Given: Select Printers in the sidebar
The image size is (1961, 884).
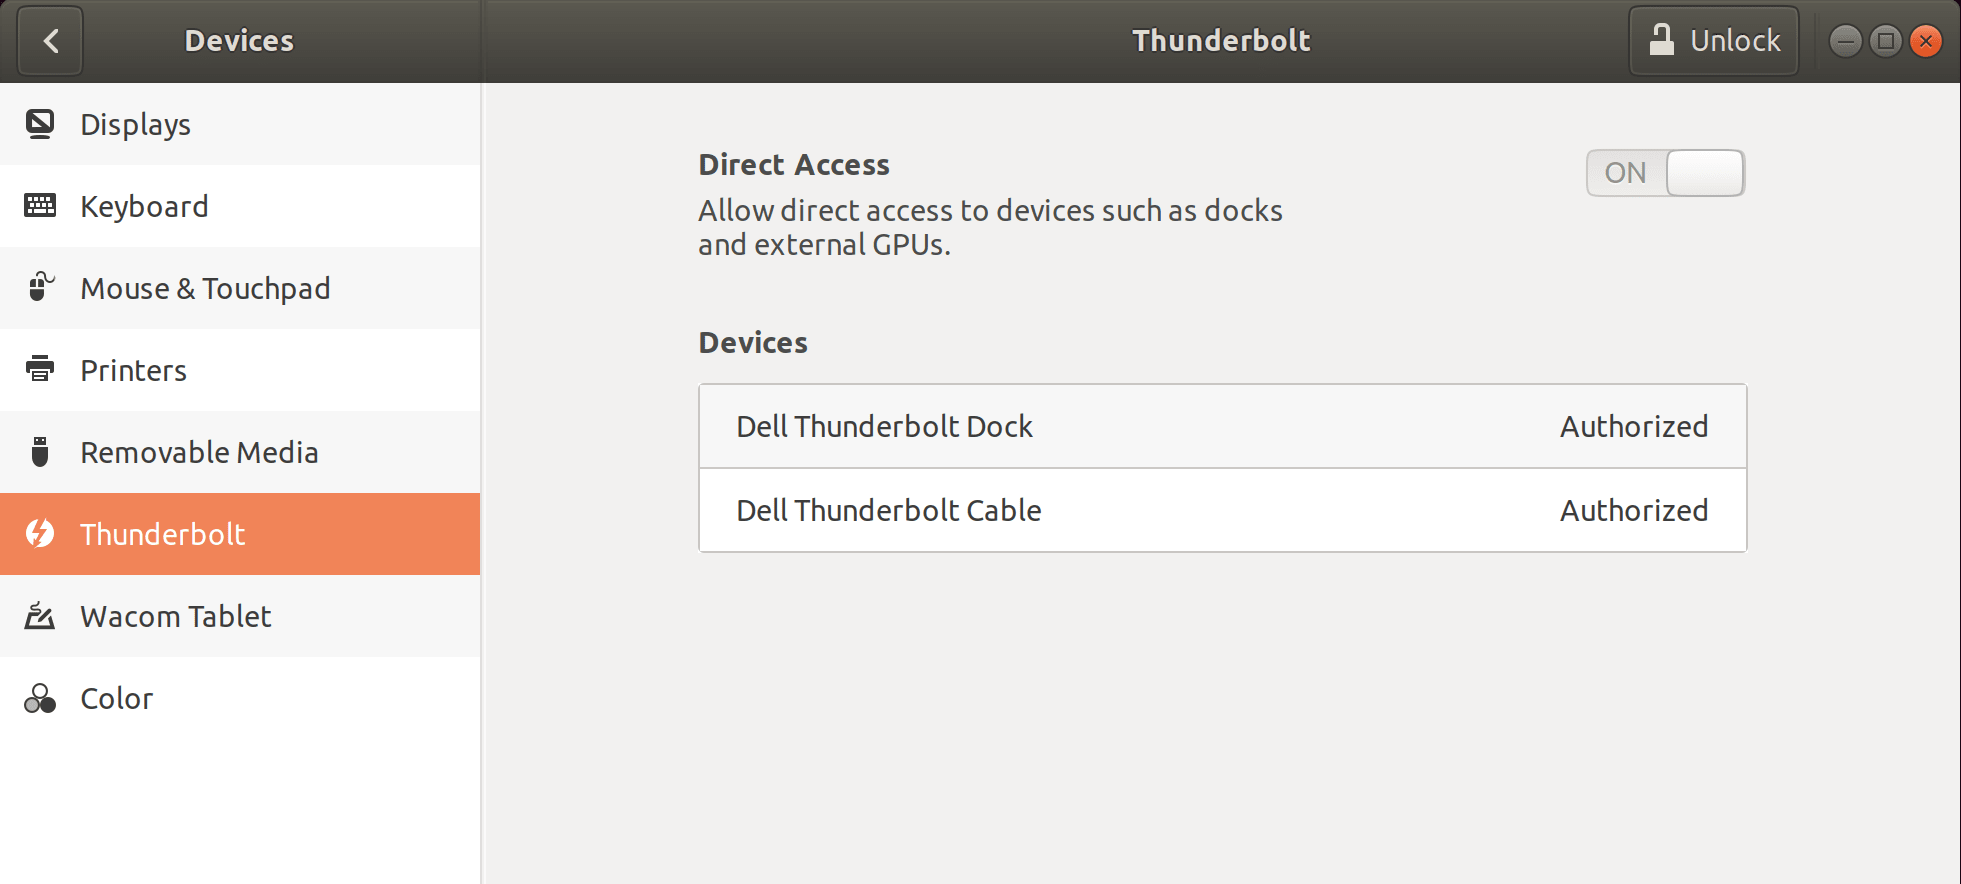Looking at the screenshot, I should click(134, 370).
